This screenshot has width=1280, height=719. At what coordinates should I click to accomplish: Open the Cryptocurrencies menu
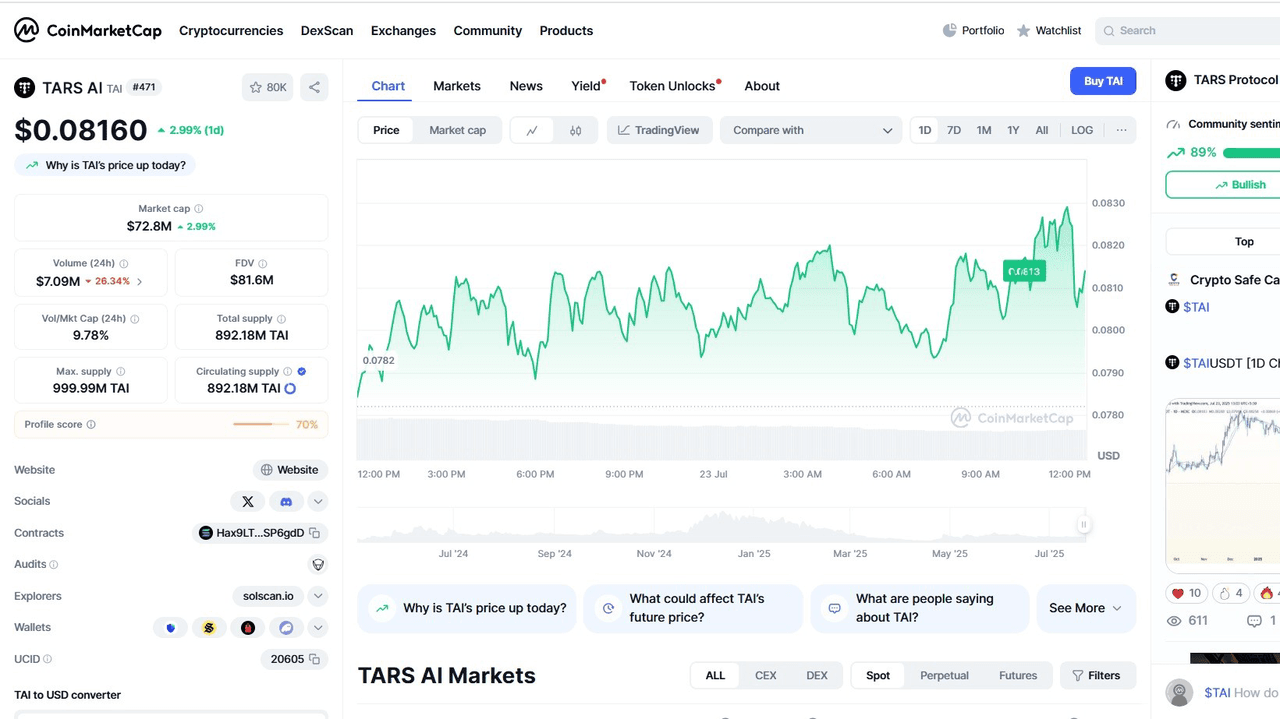coord(231,31)
